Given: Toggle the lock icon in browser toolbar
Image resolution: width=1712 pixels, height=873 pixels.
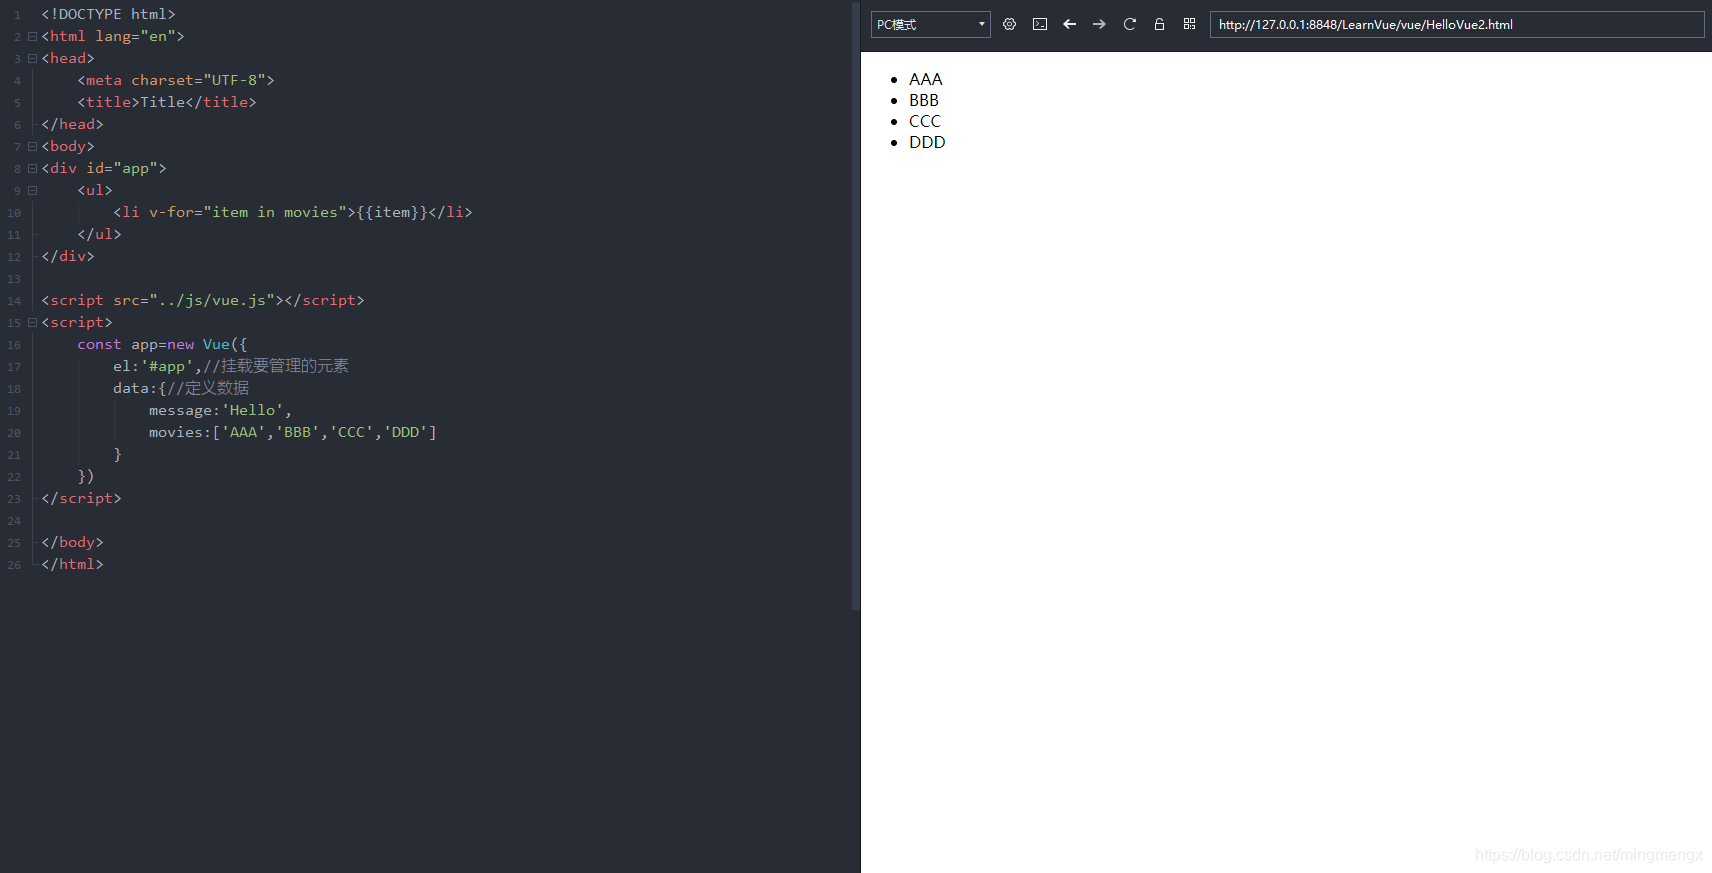Looking at the screenshot, I should (x=1159, y=24).
